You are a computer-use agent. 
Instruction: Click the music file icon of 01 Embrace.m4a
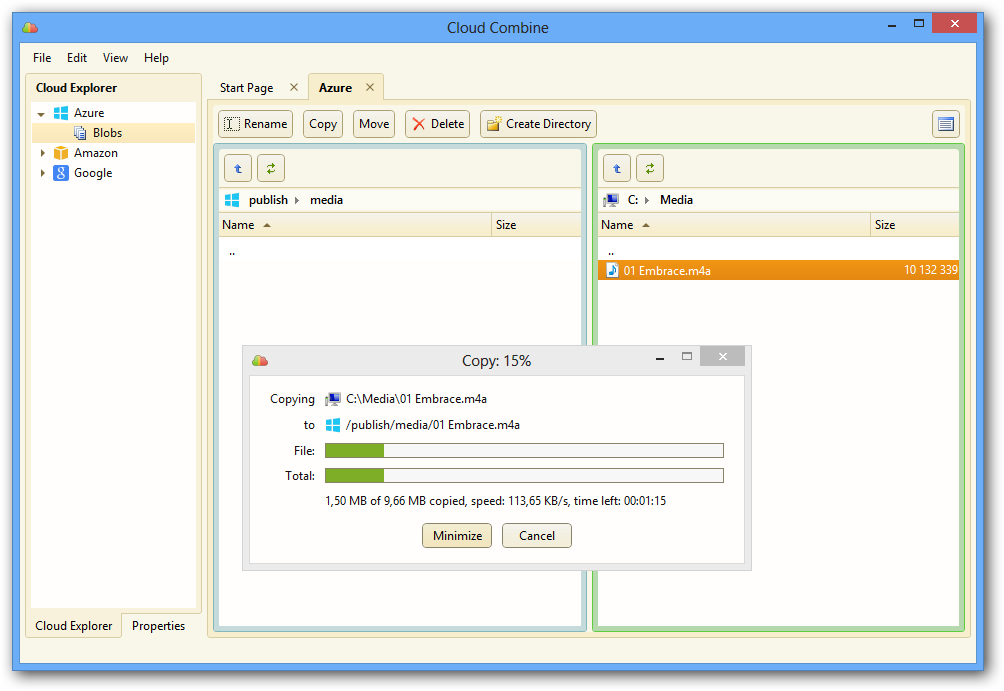click(x=612, y=270)
